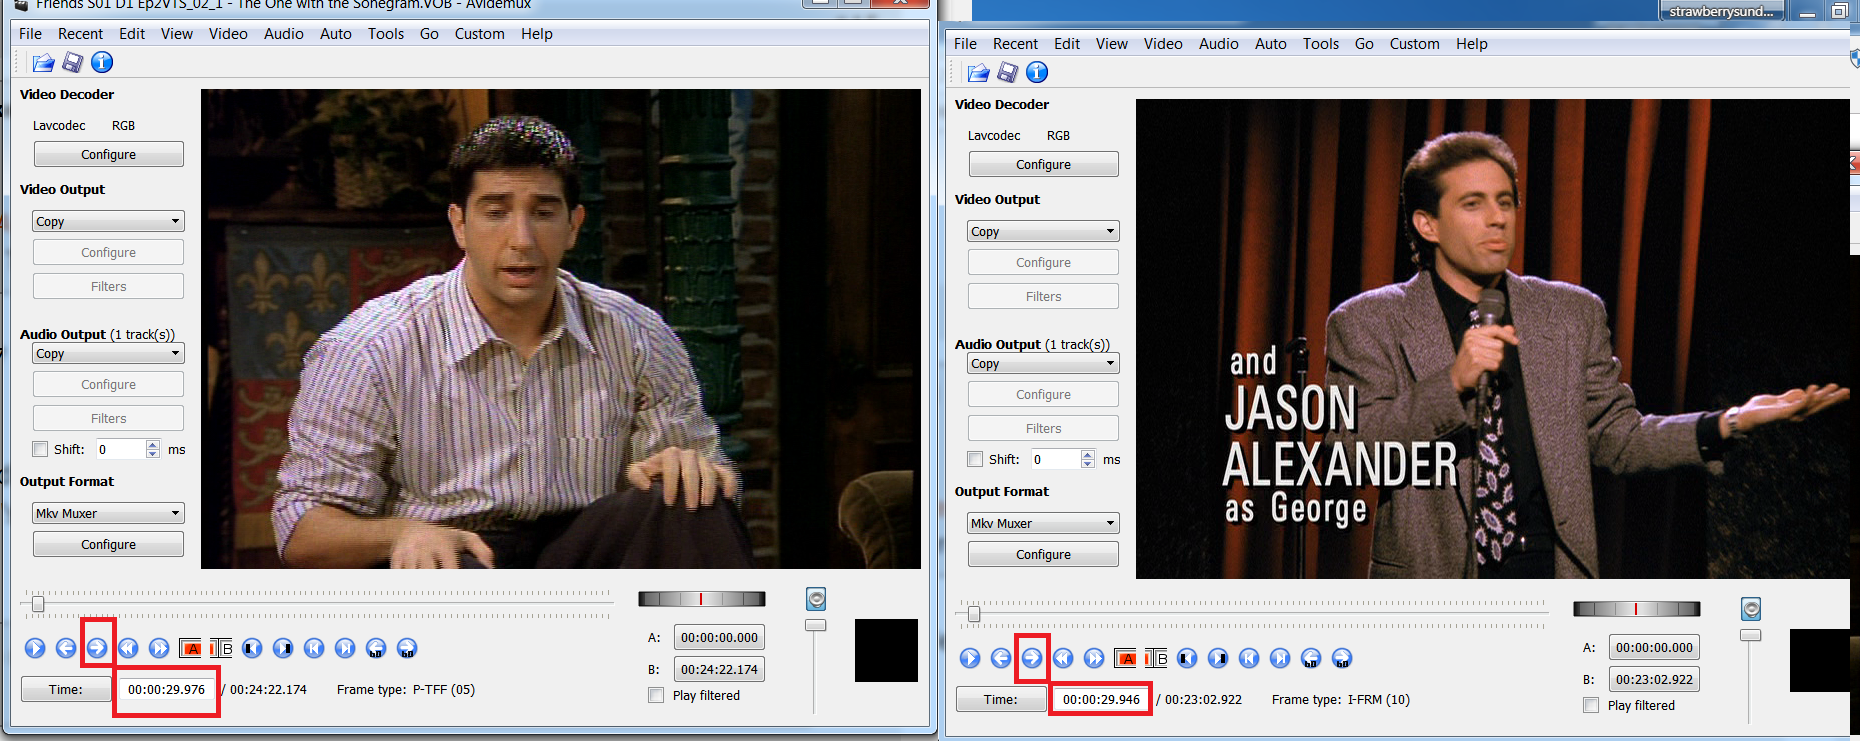Open a video file in left window
The image size is (1860, 741).
click(x=43, y=63)
